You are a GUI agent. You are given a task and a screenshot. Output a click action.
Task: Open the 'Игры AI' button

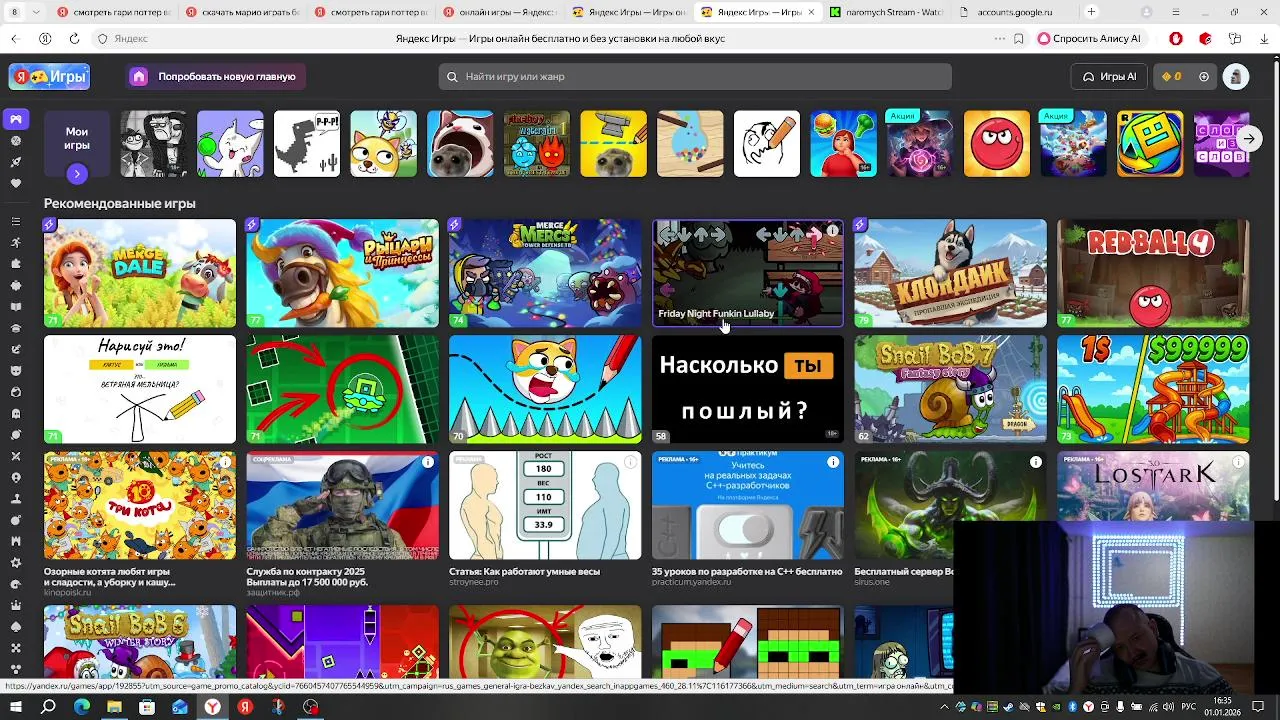pos(1109,76)
